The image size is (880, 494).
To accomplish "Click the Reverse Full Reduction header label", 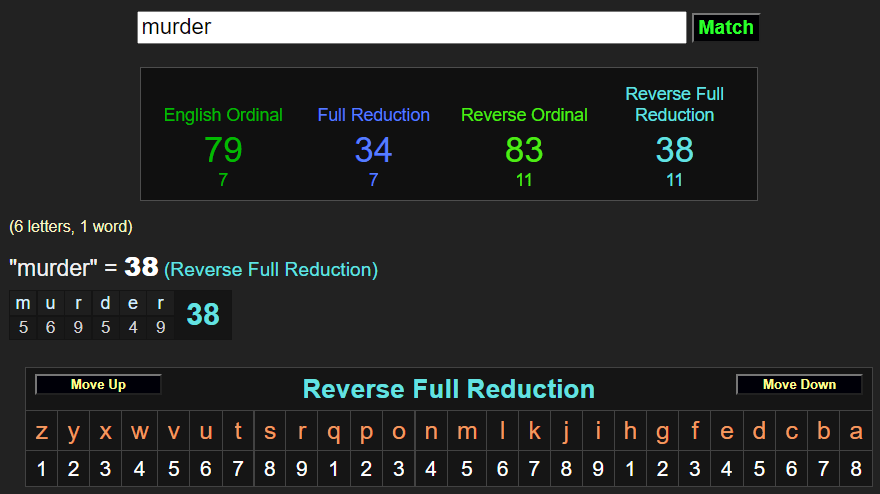I will (x=674, y=104).
